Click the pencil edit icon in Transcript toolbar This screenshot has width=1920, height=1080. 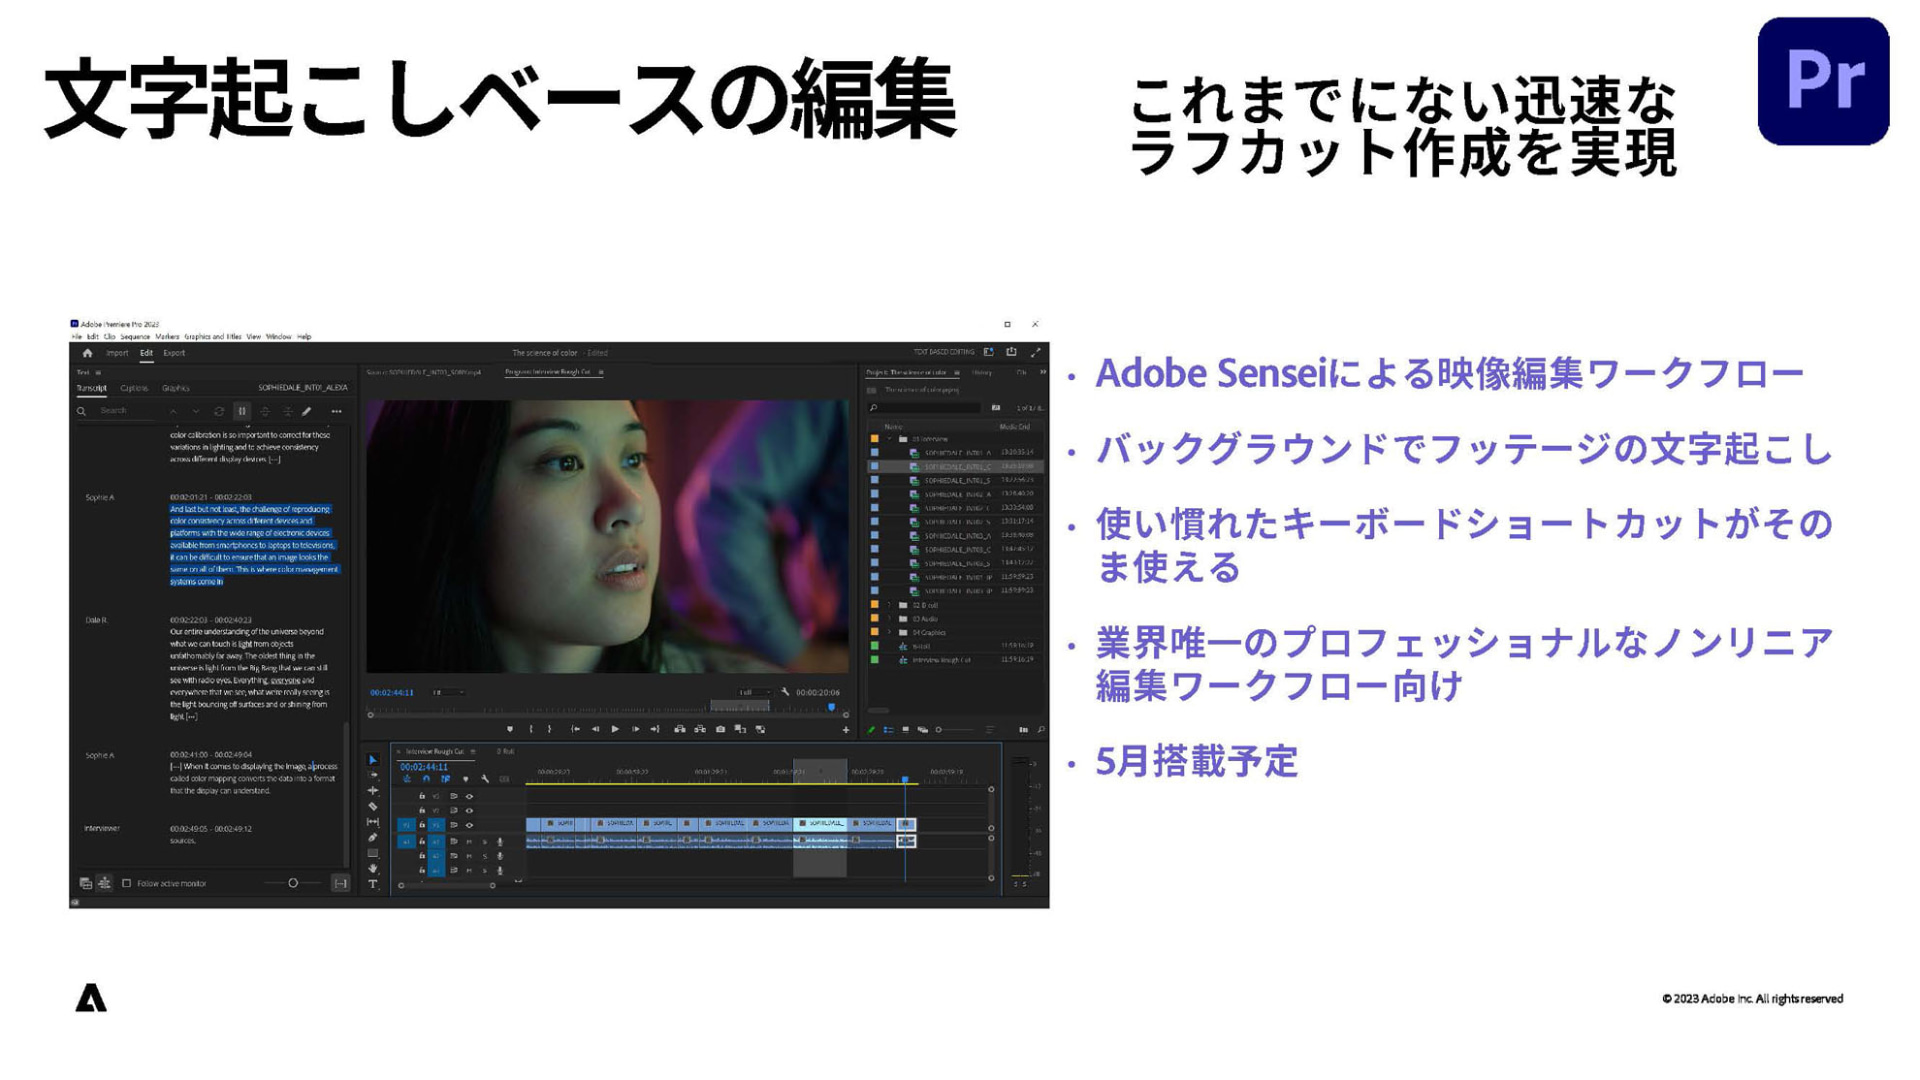pos(307,411)
